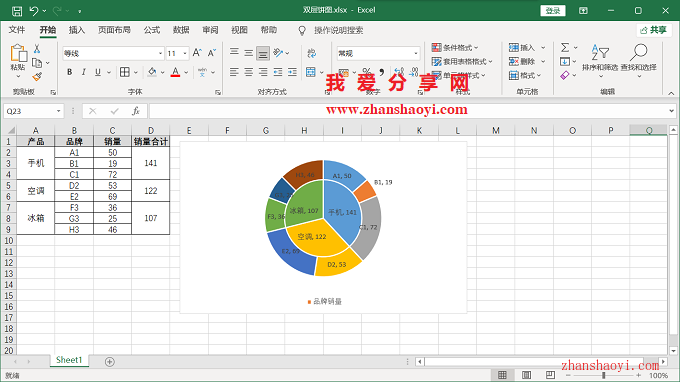Click the Insert Function fx icon
680x382 pixels.
click(x=136, y=111)
